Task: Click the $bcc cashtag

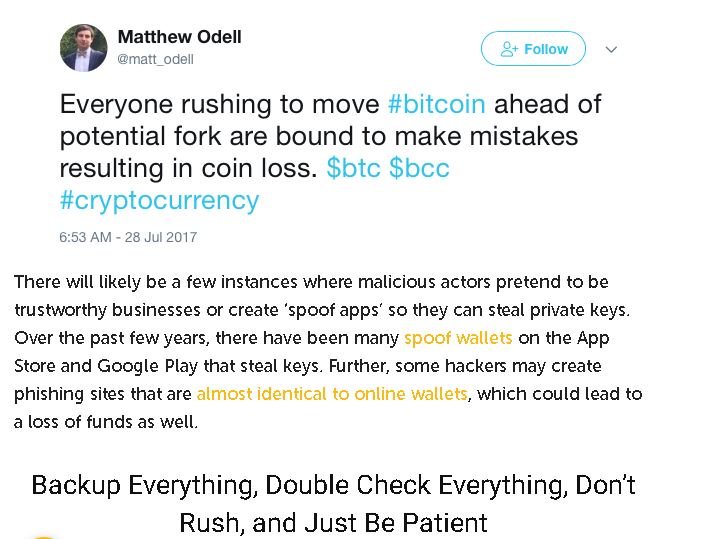Action: pyautogui.click(x=419, y=168)
